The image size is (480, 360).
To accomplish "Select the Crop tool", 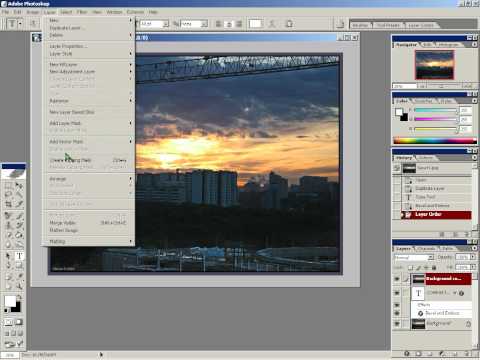I will click(x=8, y=204).
